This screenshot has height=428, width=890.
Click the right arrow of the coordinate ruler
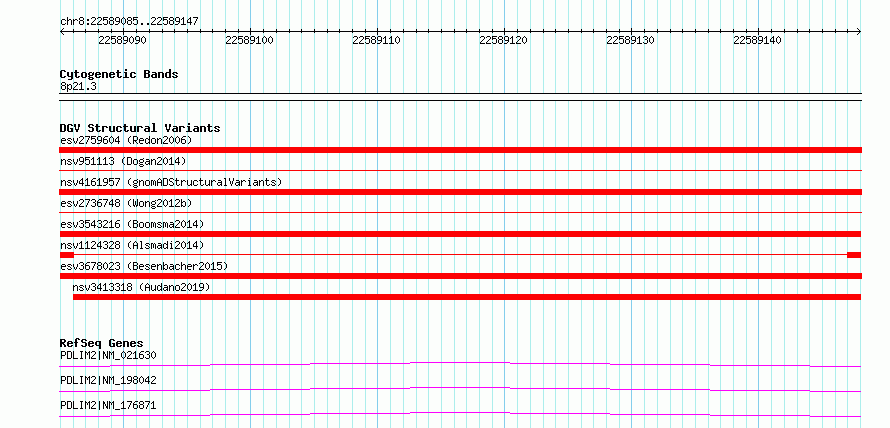pos(859,32)
